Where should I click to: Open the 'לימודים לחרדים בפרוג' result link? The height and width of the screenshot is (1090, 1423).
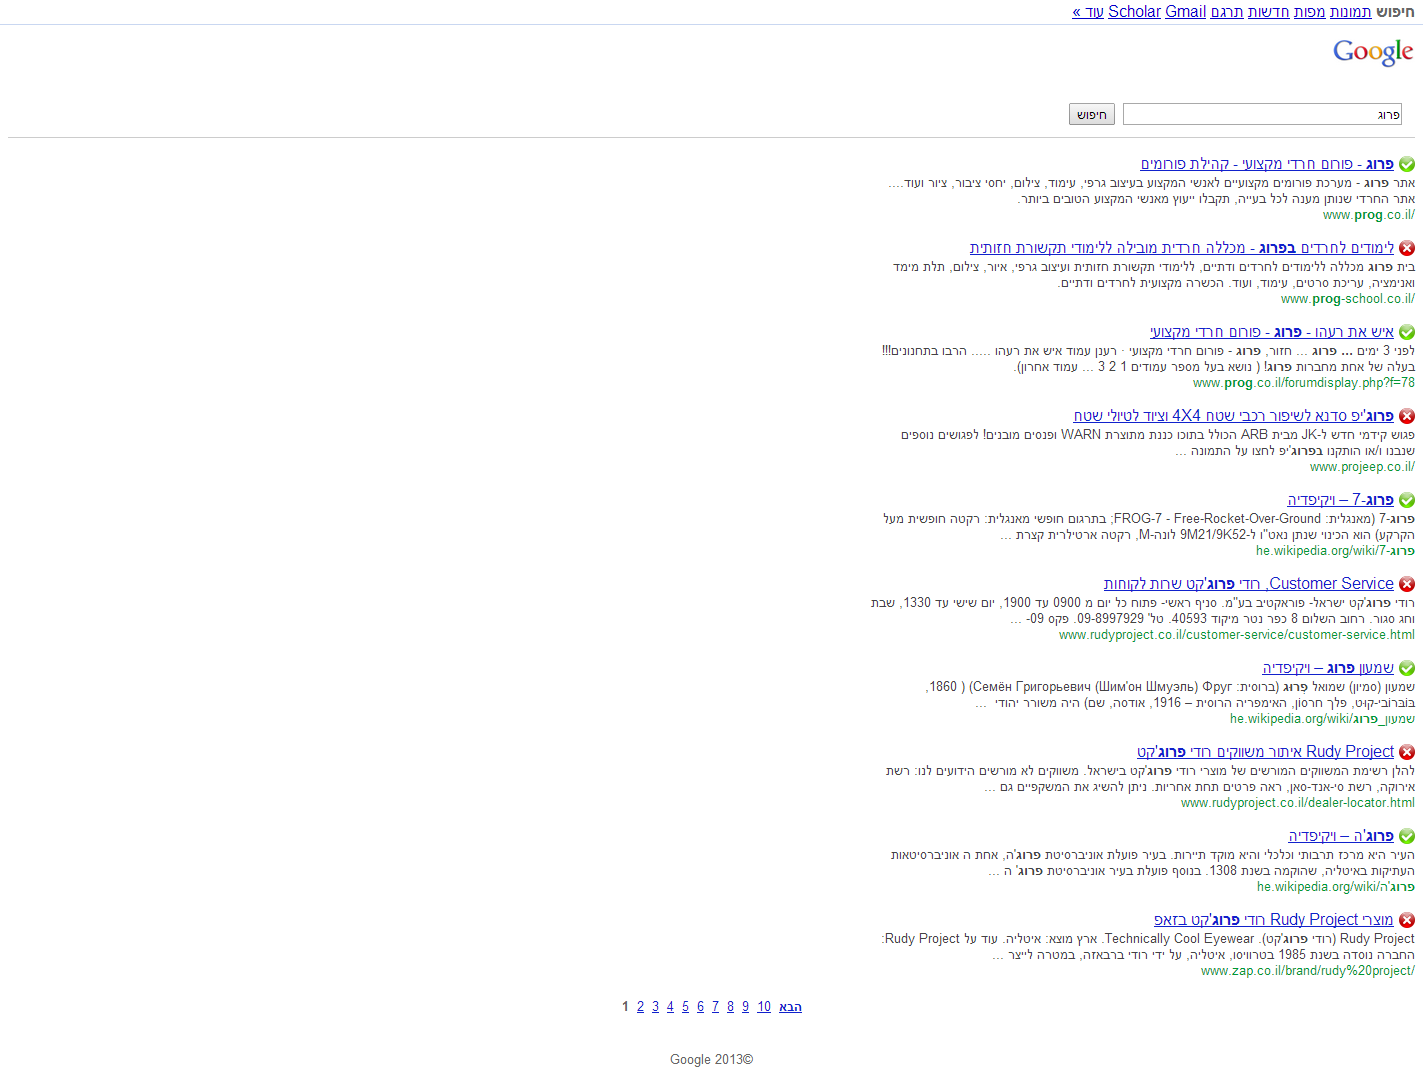point(1182,248)
